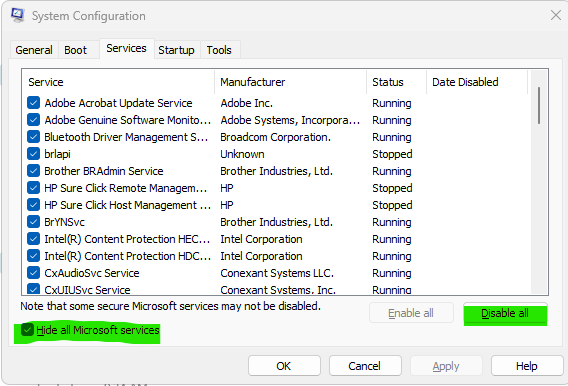Toggle HP Sure Click Remote Management checkbox
Viewport: 568px width, 386px height.
coord(33,188)
